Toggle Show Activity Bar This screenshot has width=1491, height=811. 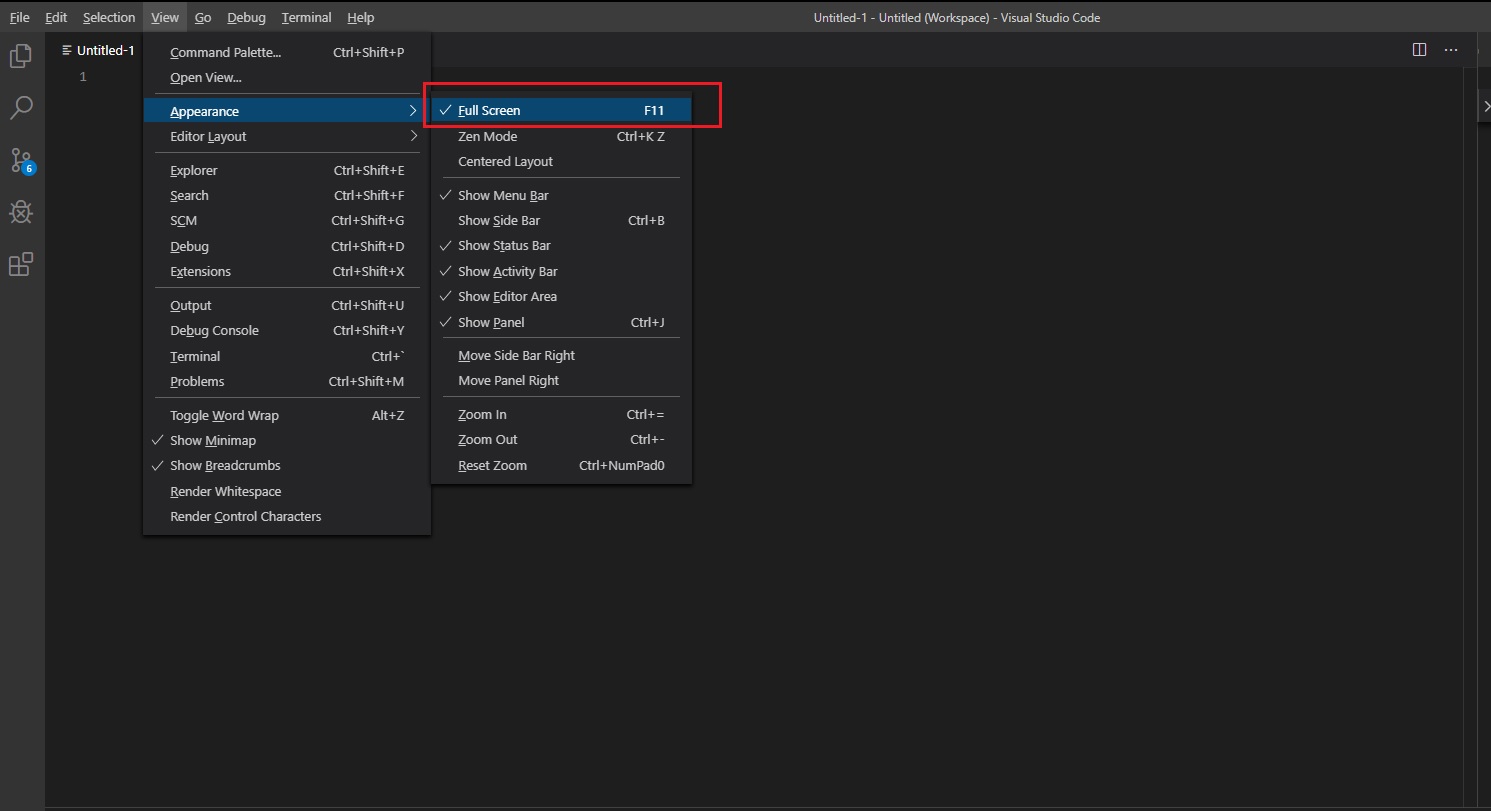tap(561, 272)
